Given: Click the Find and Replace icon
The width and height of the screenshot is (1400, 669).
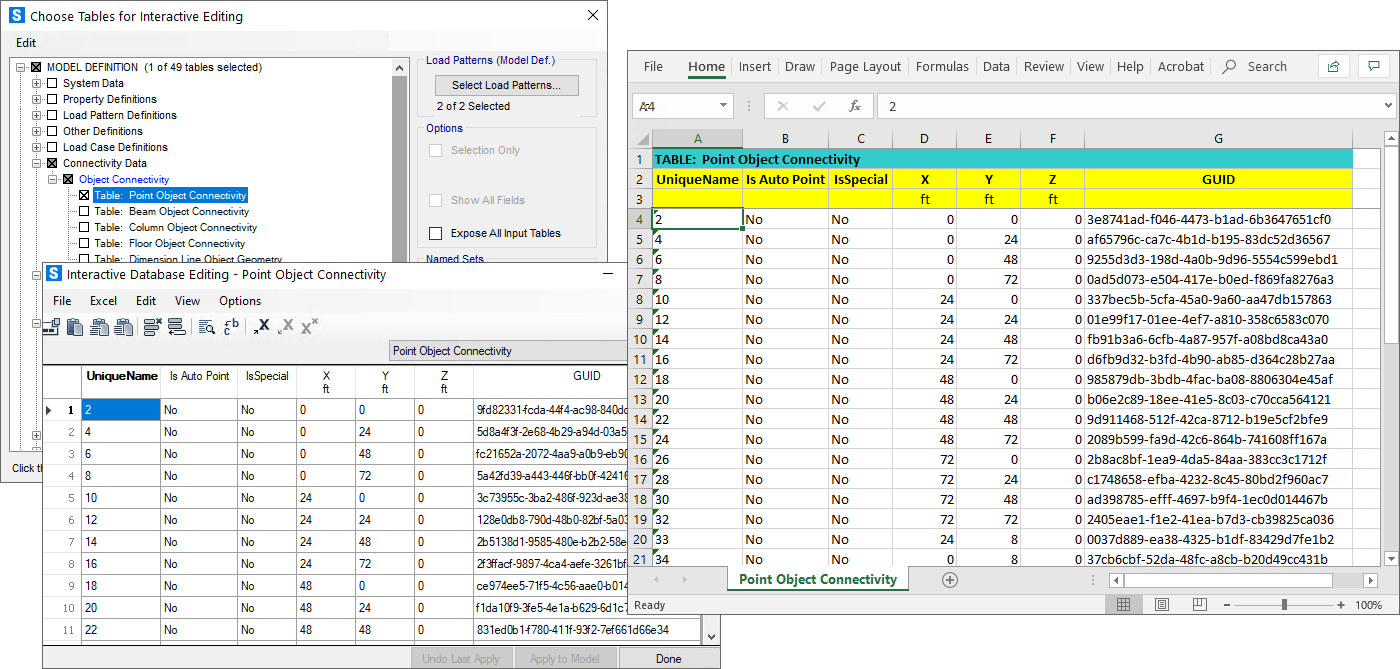Looking at the screenshot, I should (231, 326).
